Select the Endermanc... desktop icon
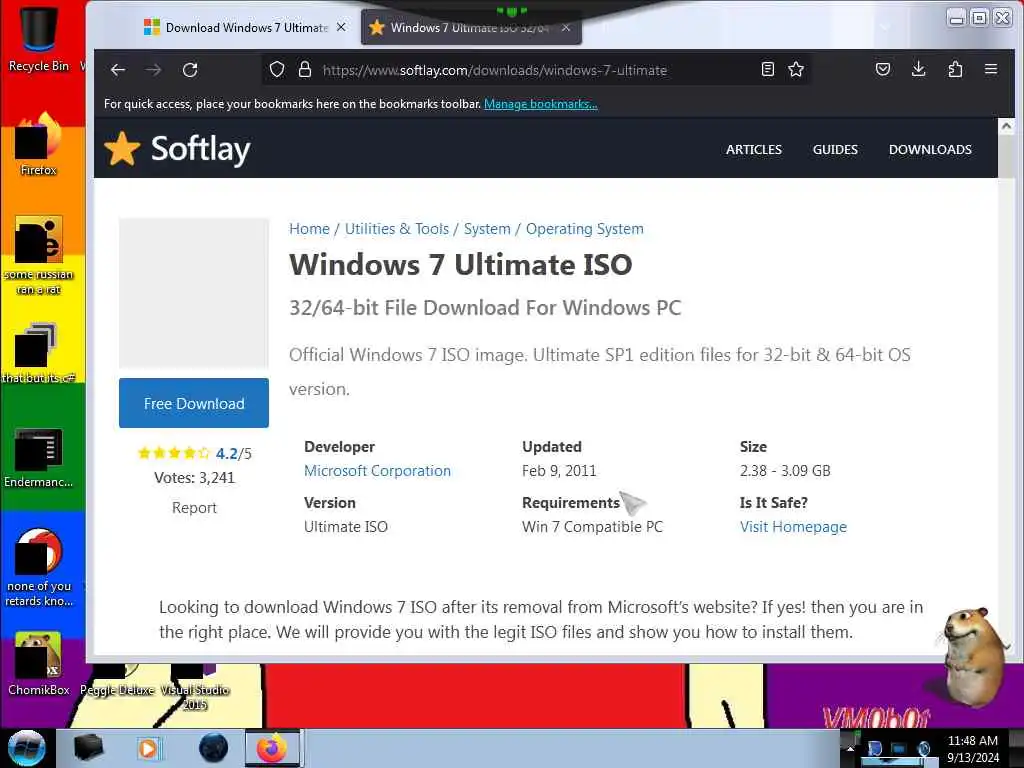This screenshot has height=768, width=1024. point(39,458)
